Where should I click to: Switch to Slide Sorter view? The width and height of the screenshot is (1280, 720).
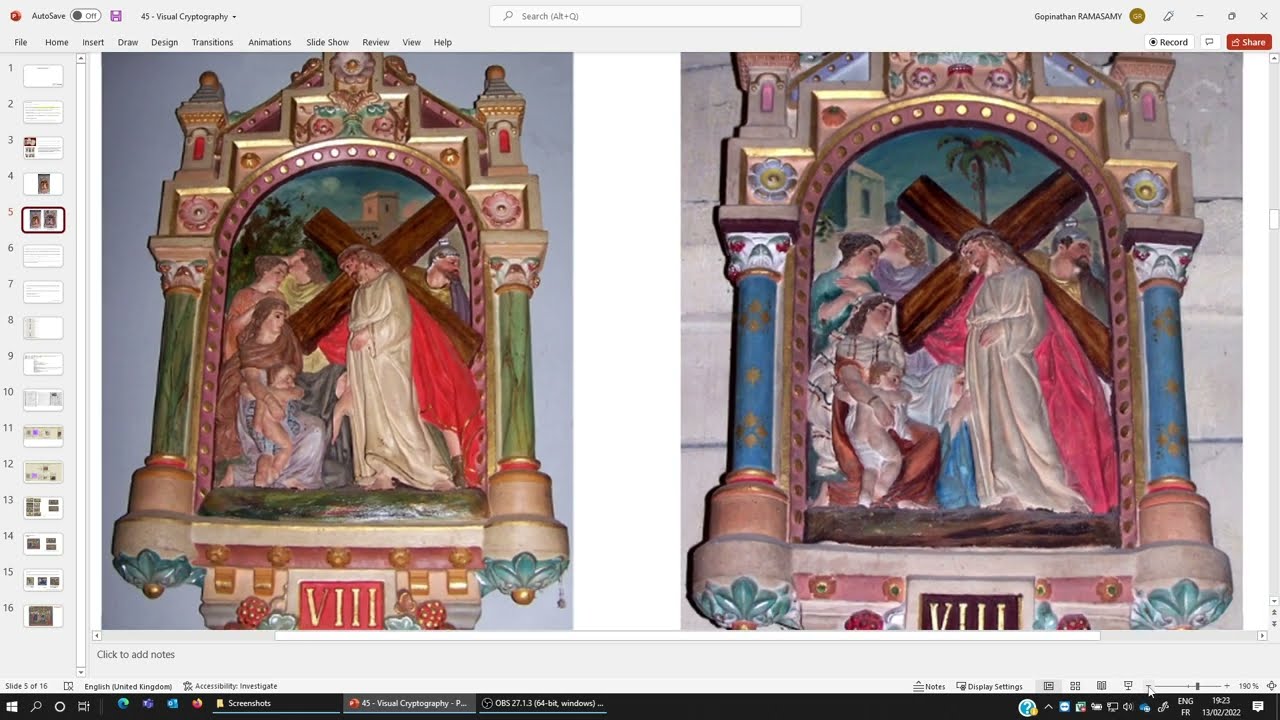(x=1075, y=686)
